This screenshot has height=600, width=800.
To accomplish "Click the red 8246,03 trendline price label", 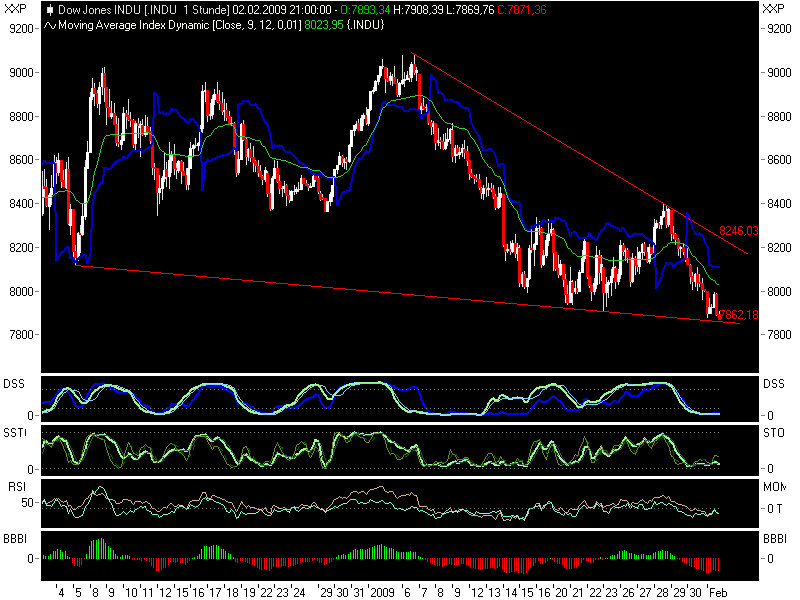I will pyautogui.click(x=740, y=228).
